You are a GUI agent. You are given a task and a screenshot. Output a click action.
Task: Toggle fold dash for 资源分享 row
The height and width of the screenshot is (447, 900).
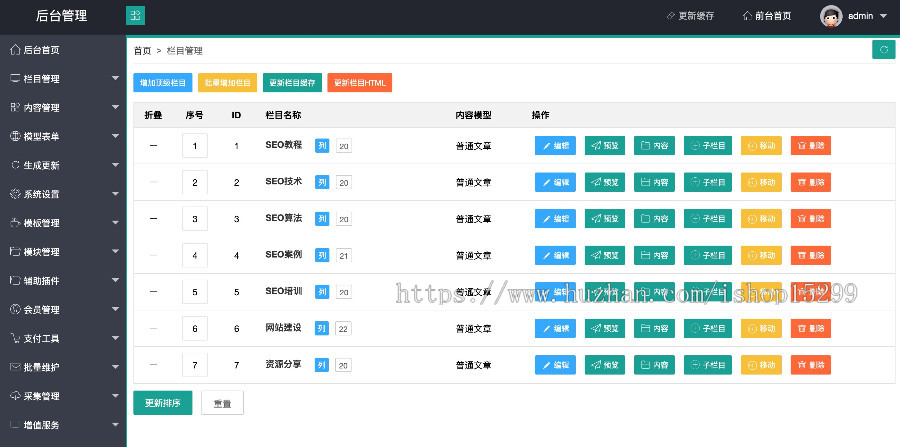pyautogui.click(x=153, y=365)
